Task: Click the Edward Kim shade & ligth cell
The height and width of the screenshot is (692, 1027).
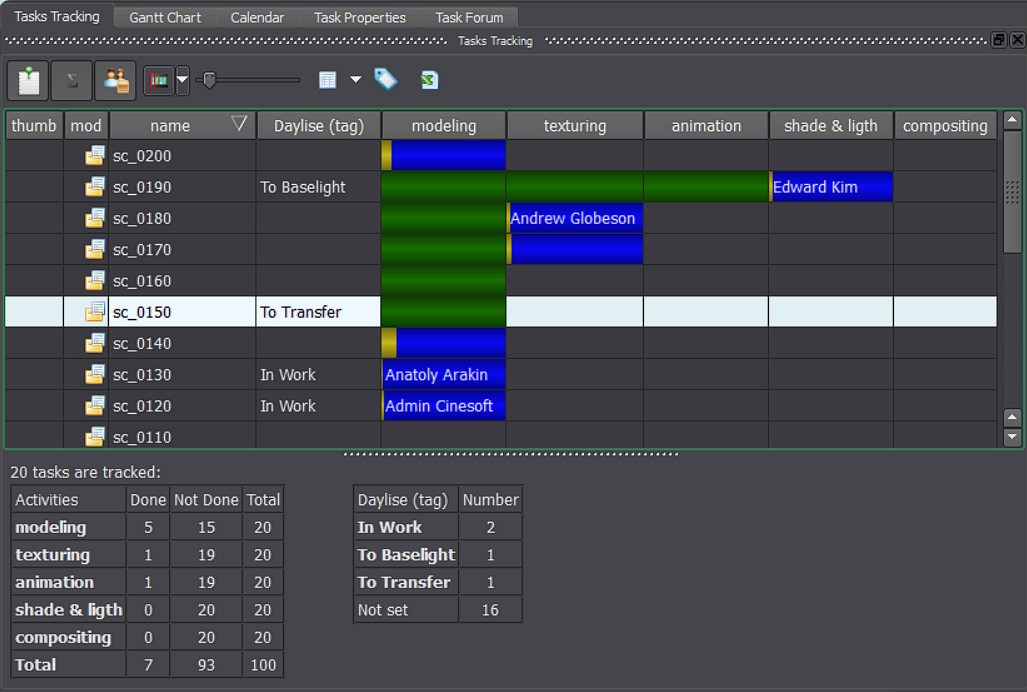Action: click(831, 187)
